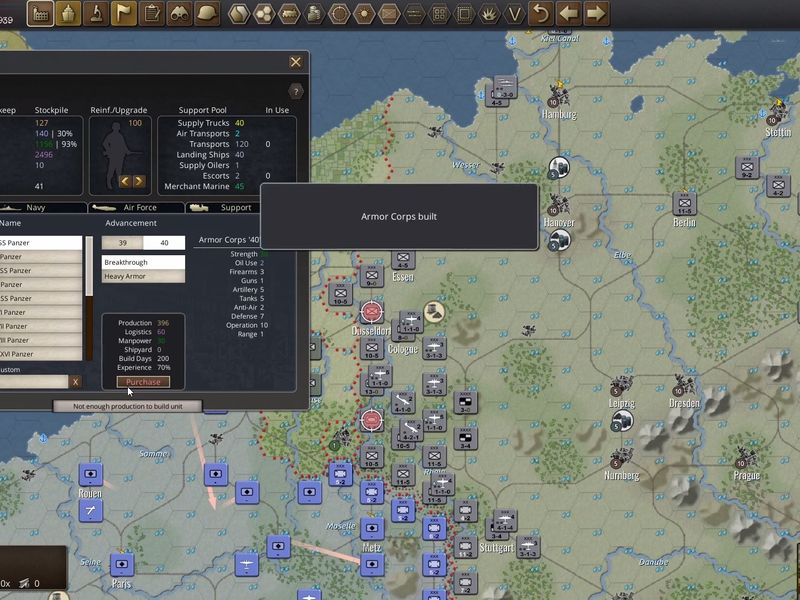Choose the Heavy Armor specialization

[143, 276]
